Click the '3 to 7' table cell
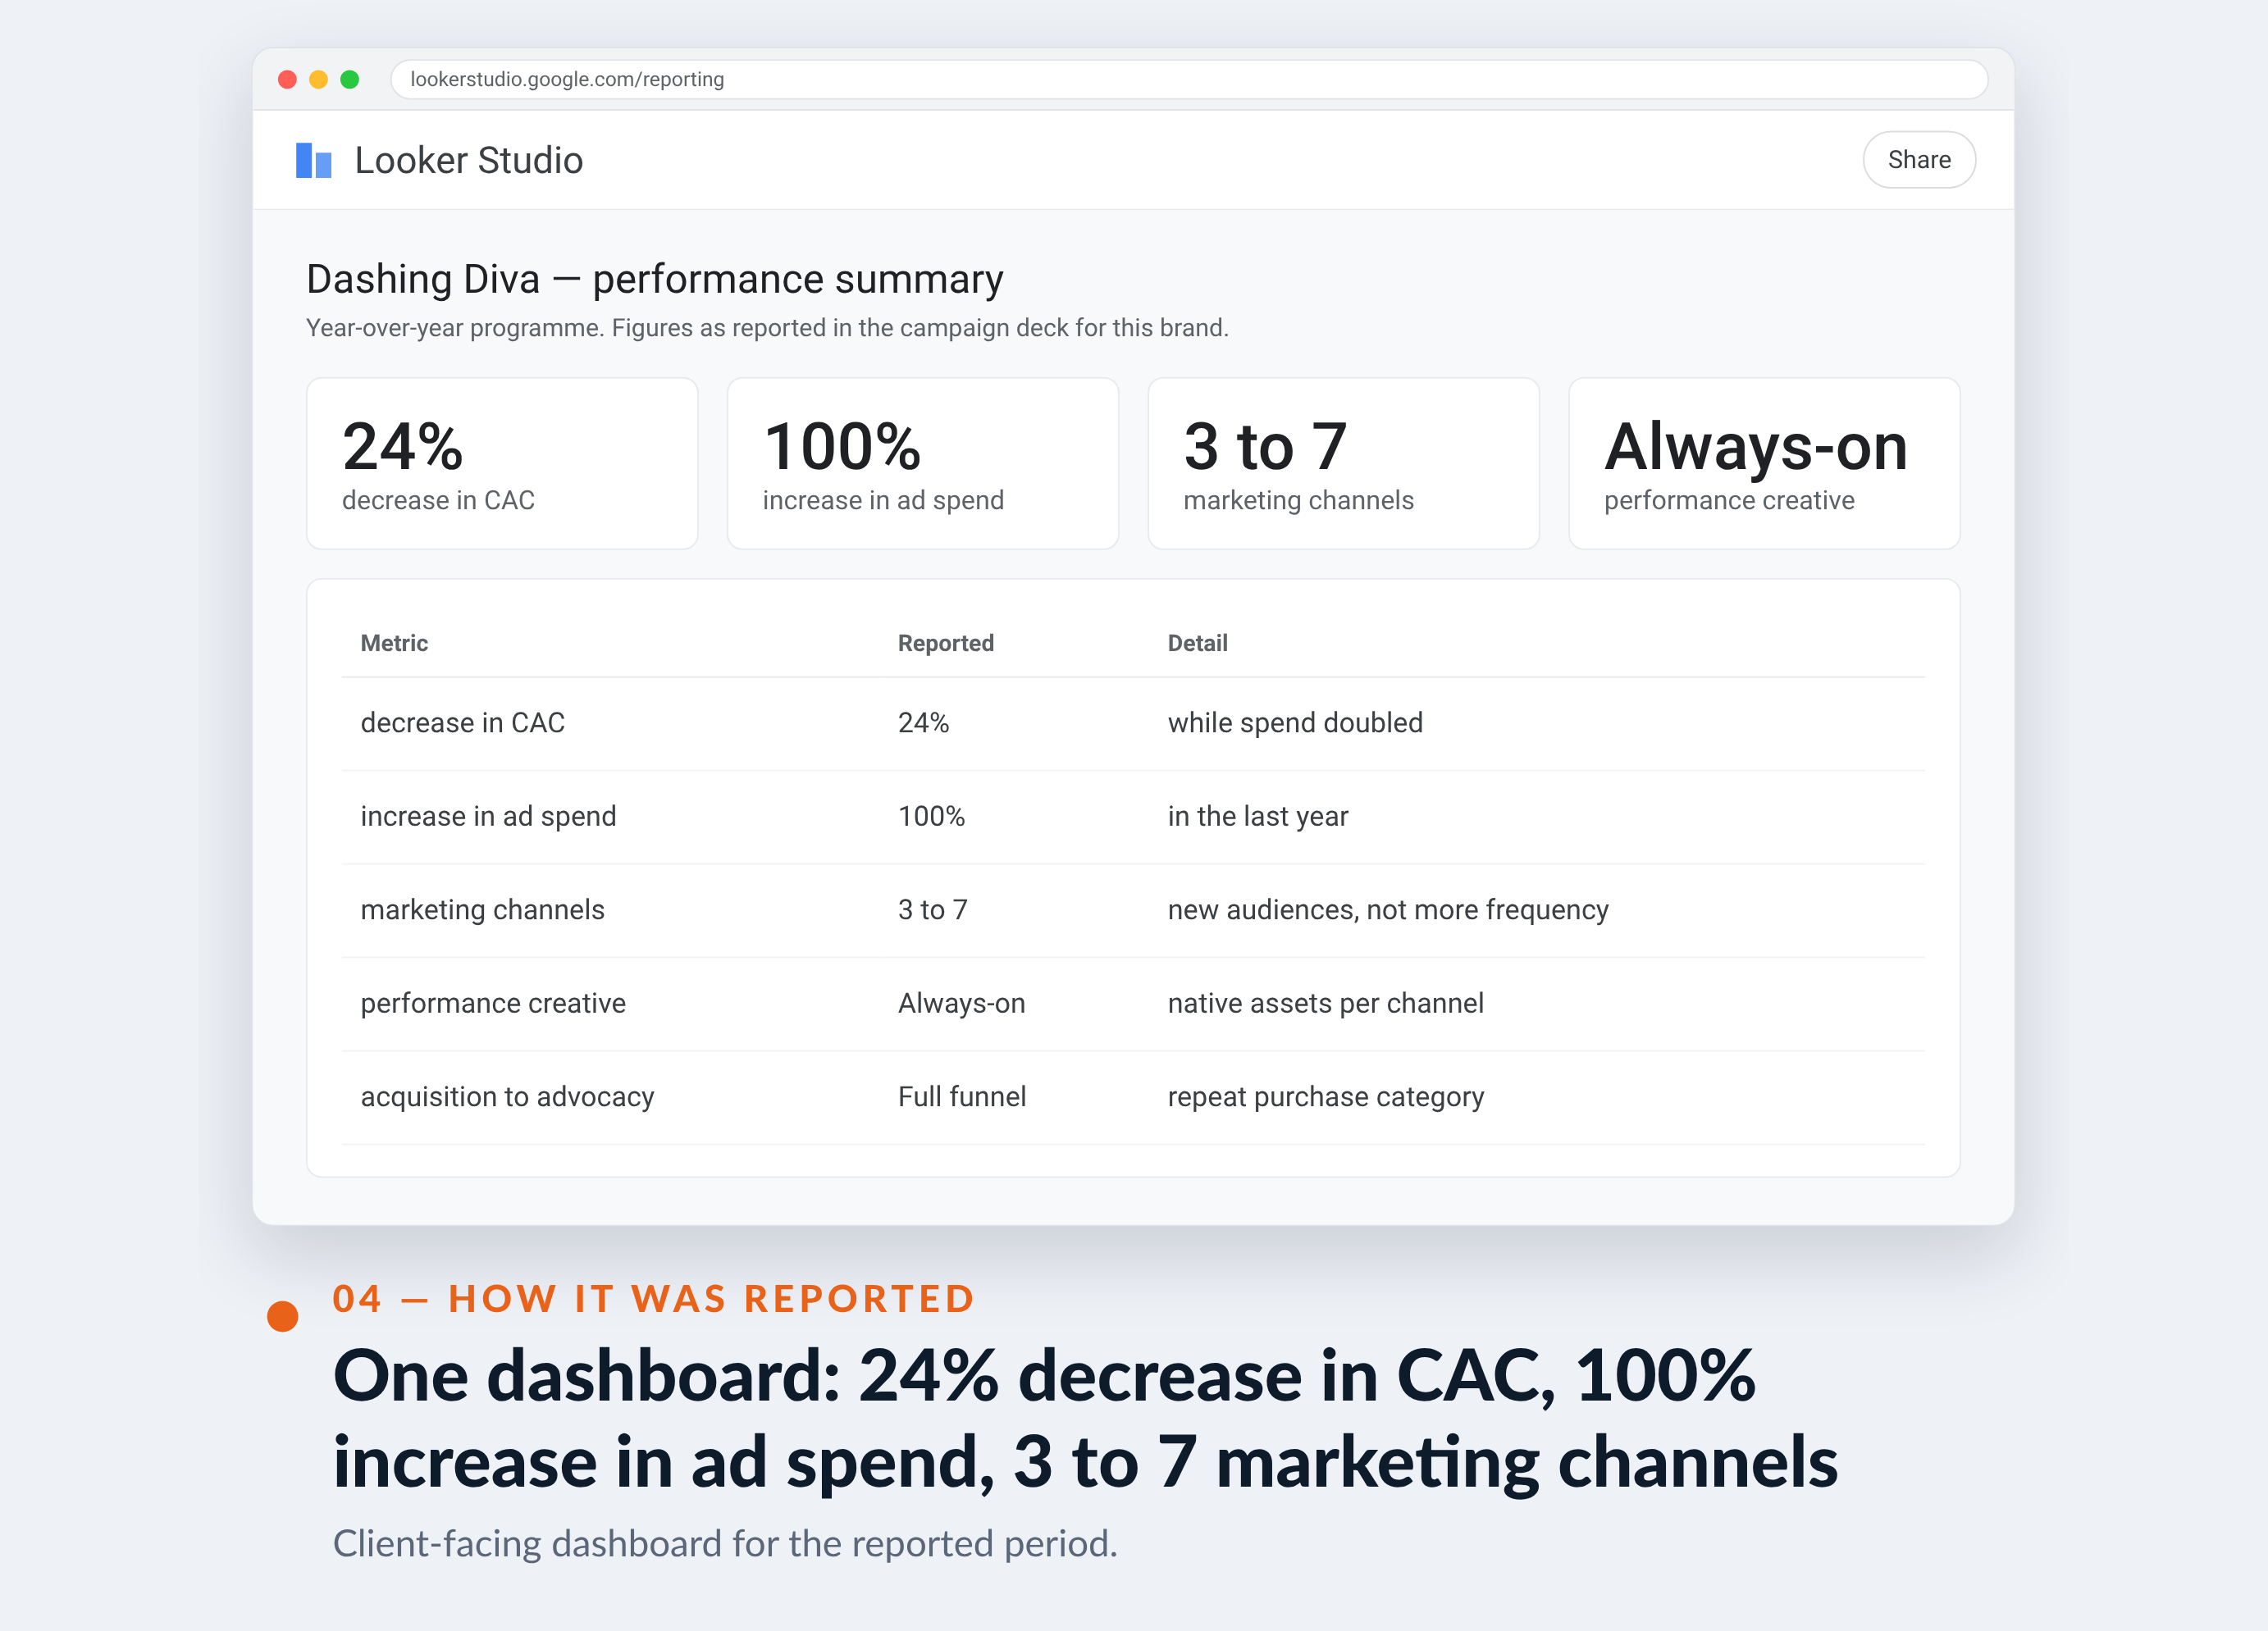 click(x=932, y=909)
